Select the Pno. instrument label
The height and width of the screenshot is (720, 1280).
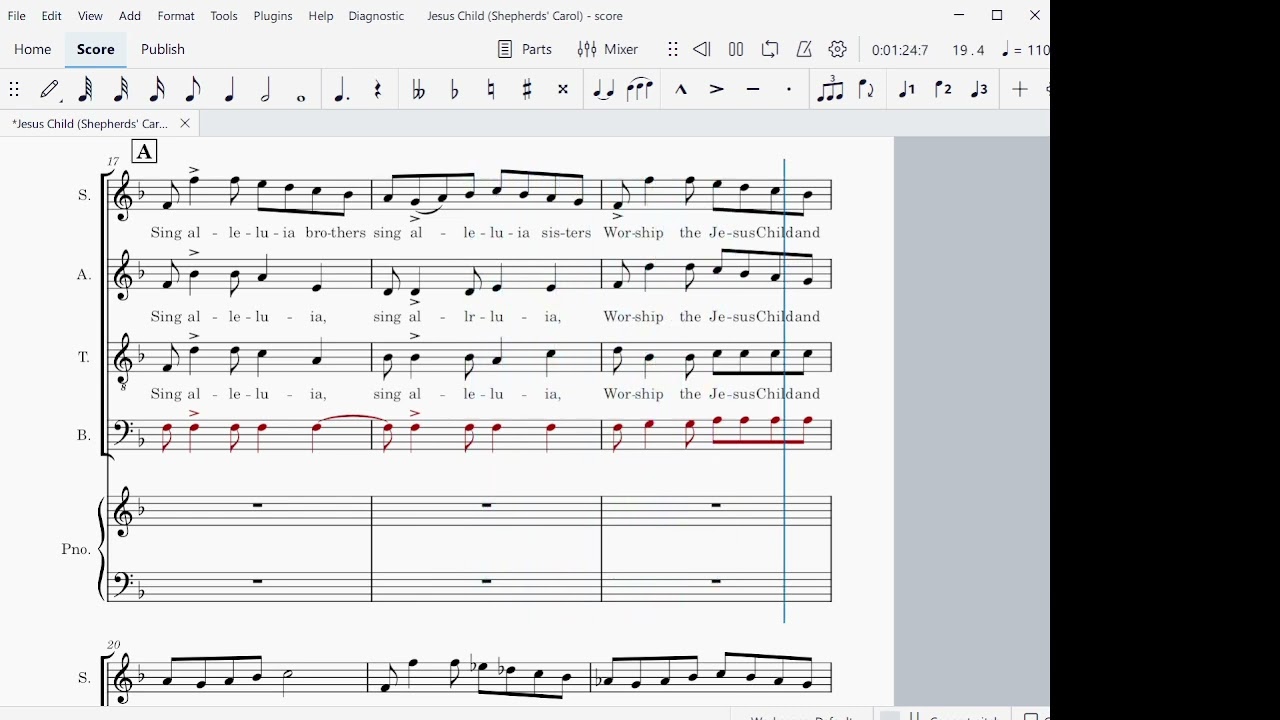(x=76, y=549)
